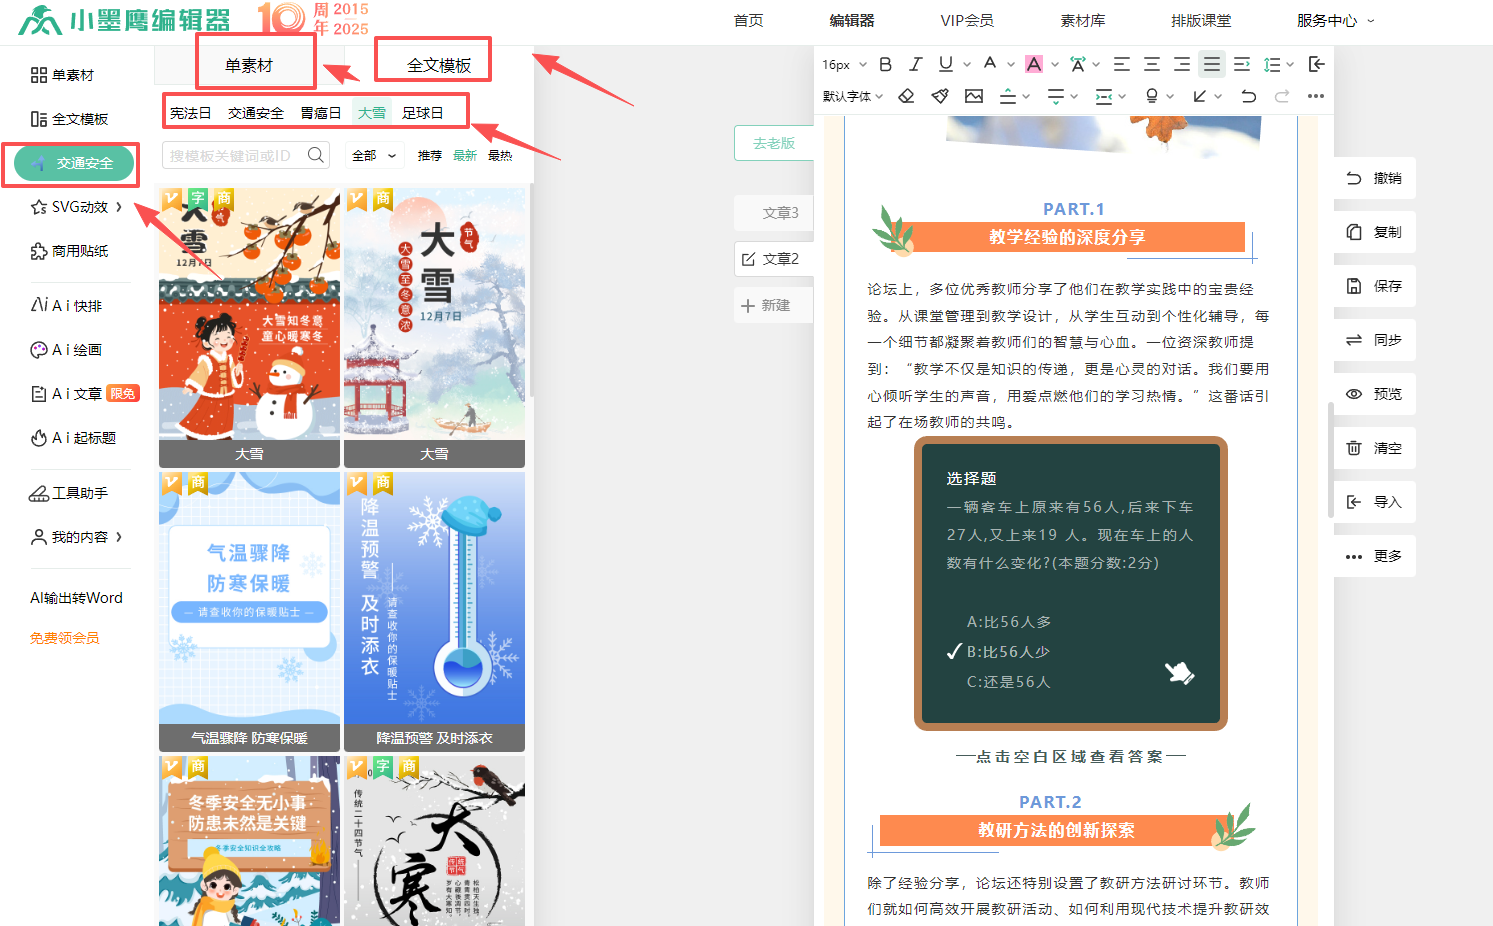Expand the 全部 filter dropdown

[x=374, y=156]
